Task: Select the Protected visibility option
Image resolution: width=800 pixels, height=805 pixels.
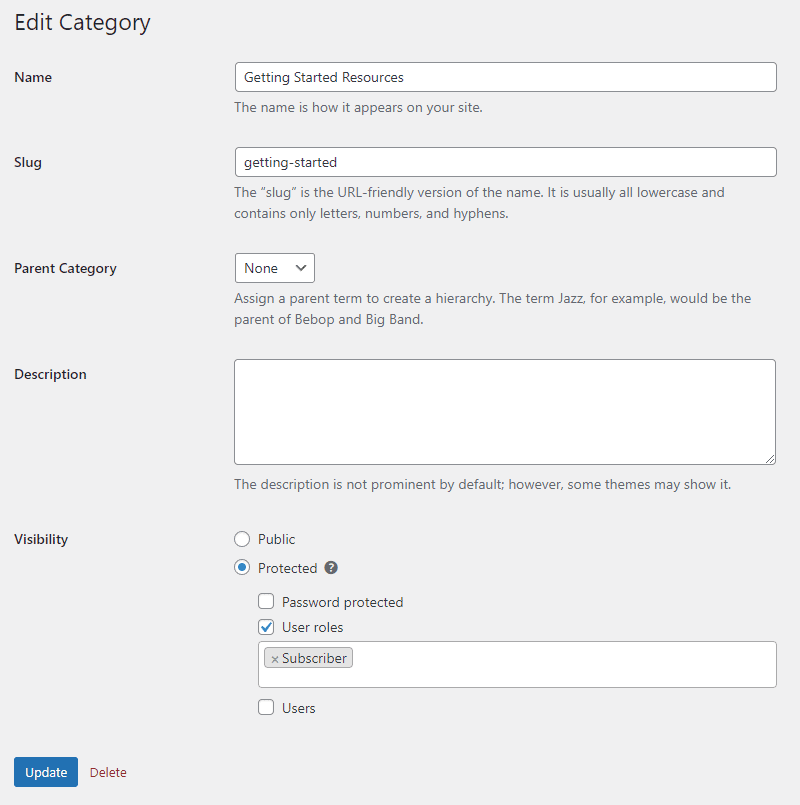Action: pos(241,568)
